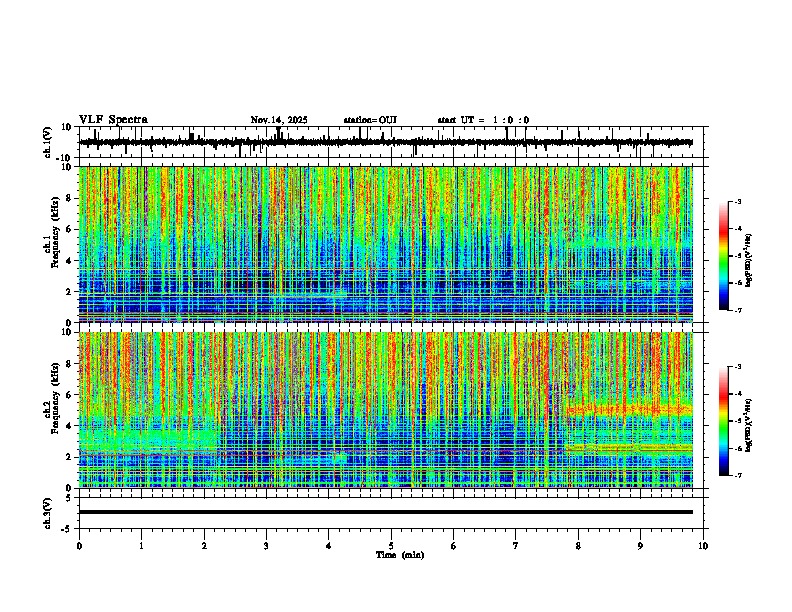Click the time-axis tick label "10"

pyautogui.click(x=703, y=546)
